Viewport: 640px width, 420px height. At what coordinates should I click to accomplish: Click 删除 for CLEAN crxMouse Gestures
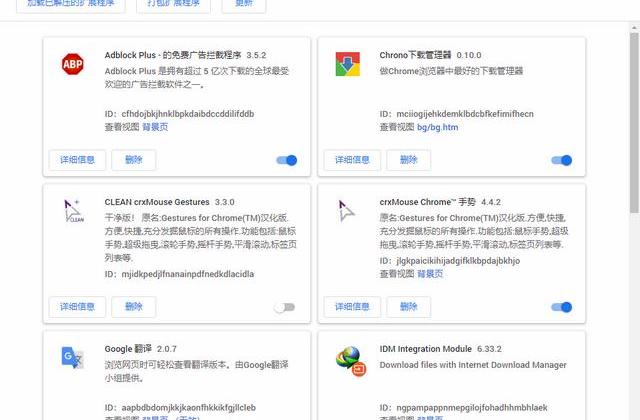pos(133,307)
